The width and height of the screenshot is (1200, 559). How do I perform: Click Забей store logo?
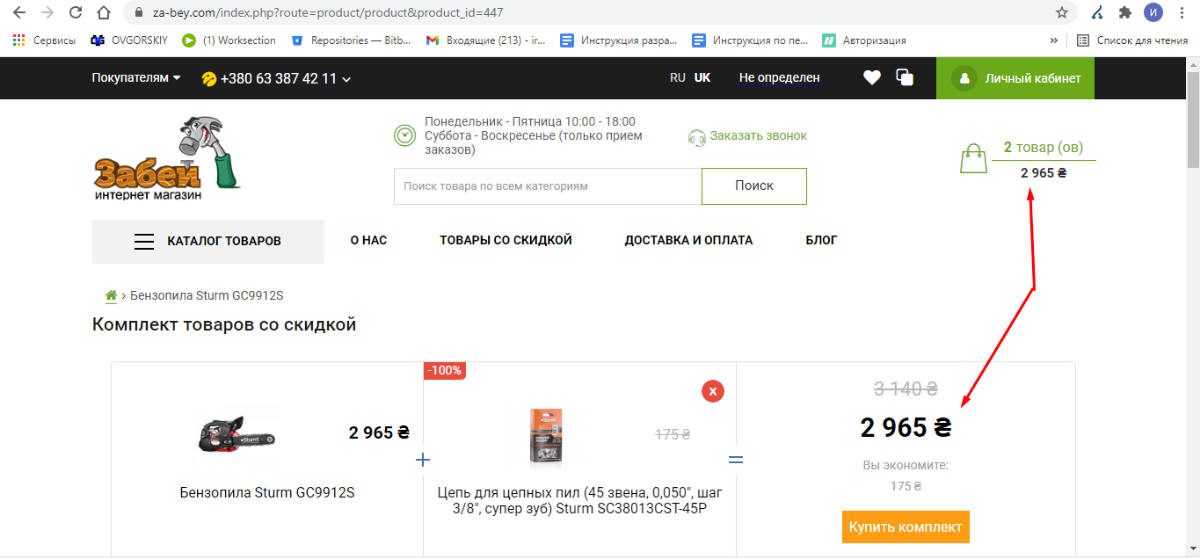tap(166, 159)
